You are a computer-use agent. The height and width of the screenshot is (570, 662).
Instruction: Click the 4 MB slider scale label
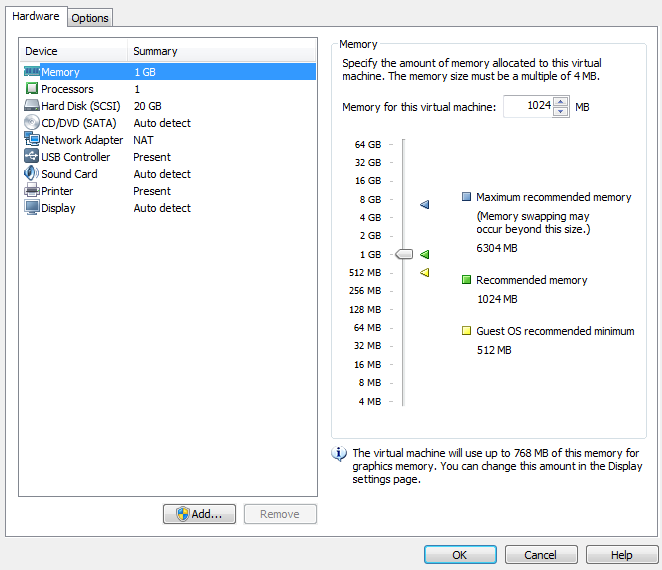tap(370, 402)
